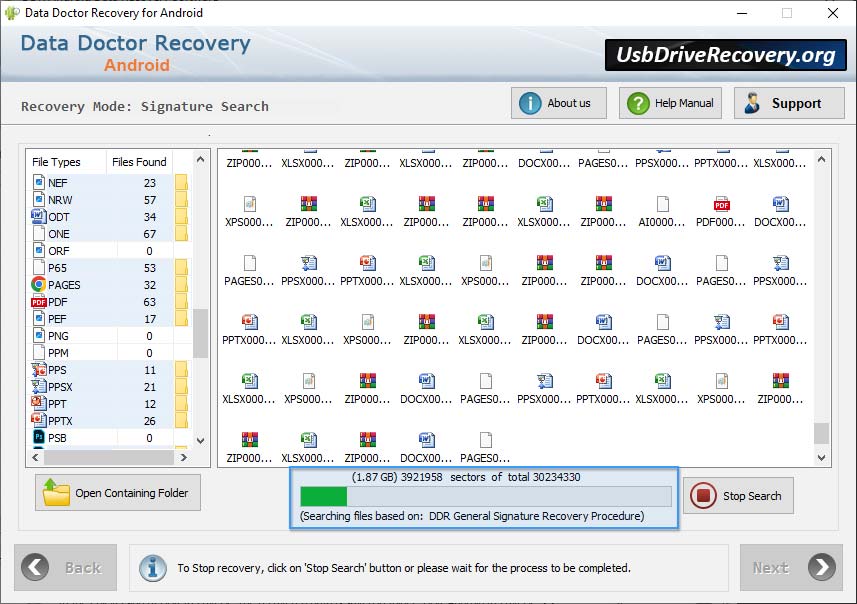
Task: Click 'DDR General Signature Recovery Procedure' text
Action: [x=536, y=515]
